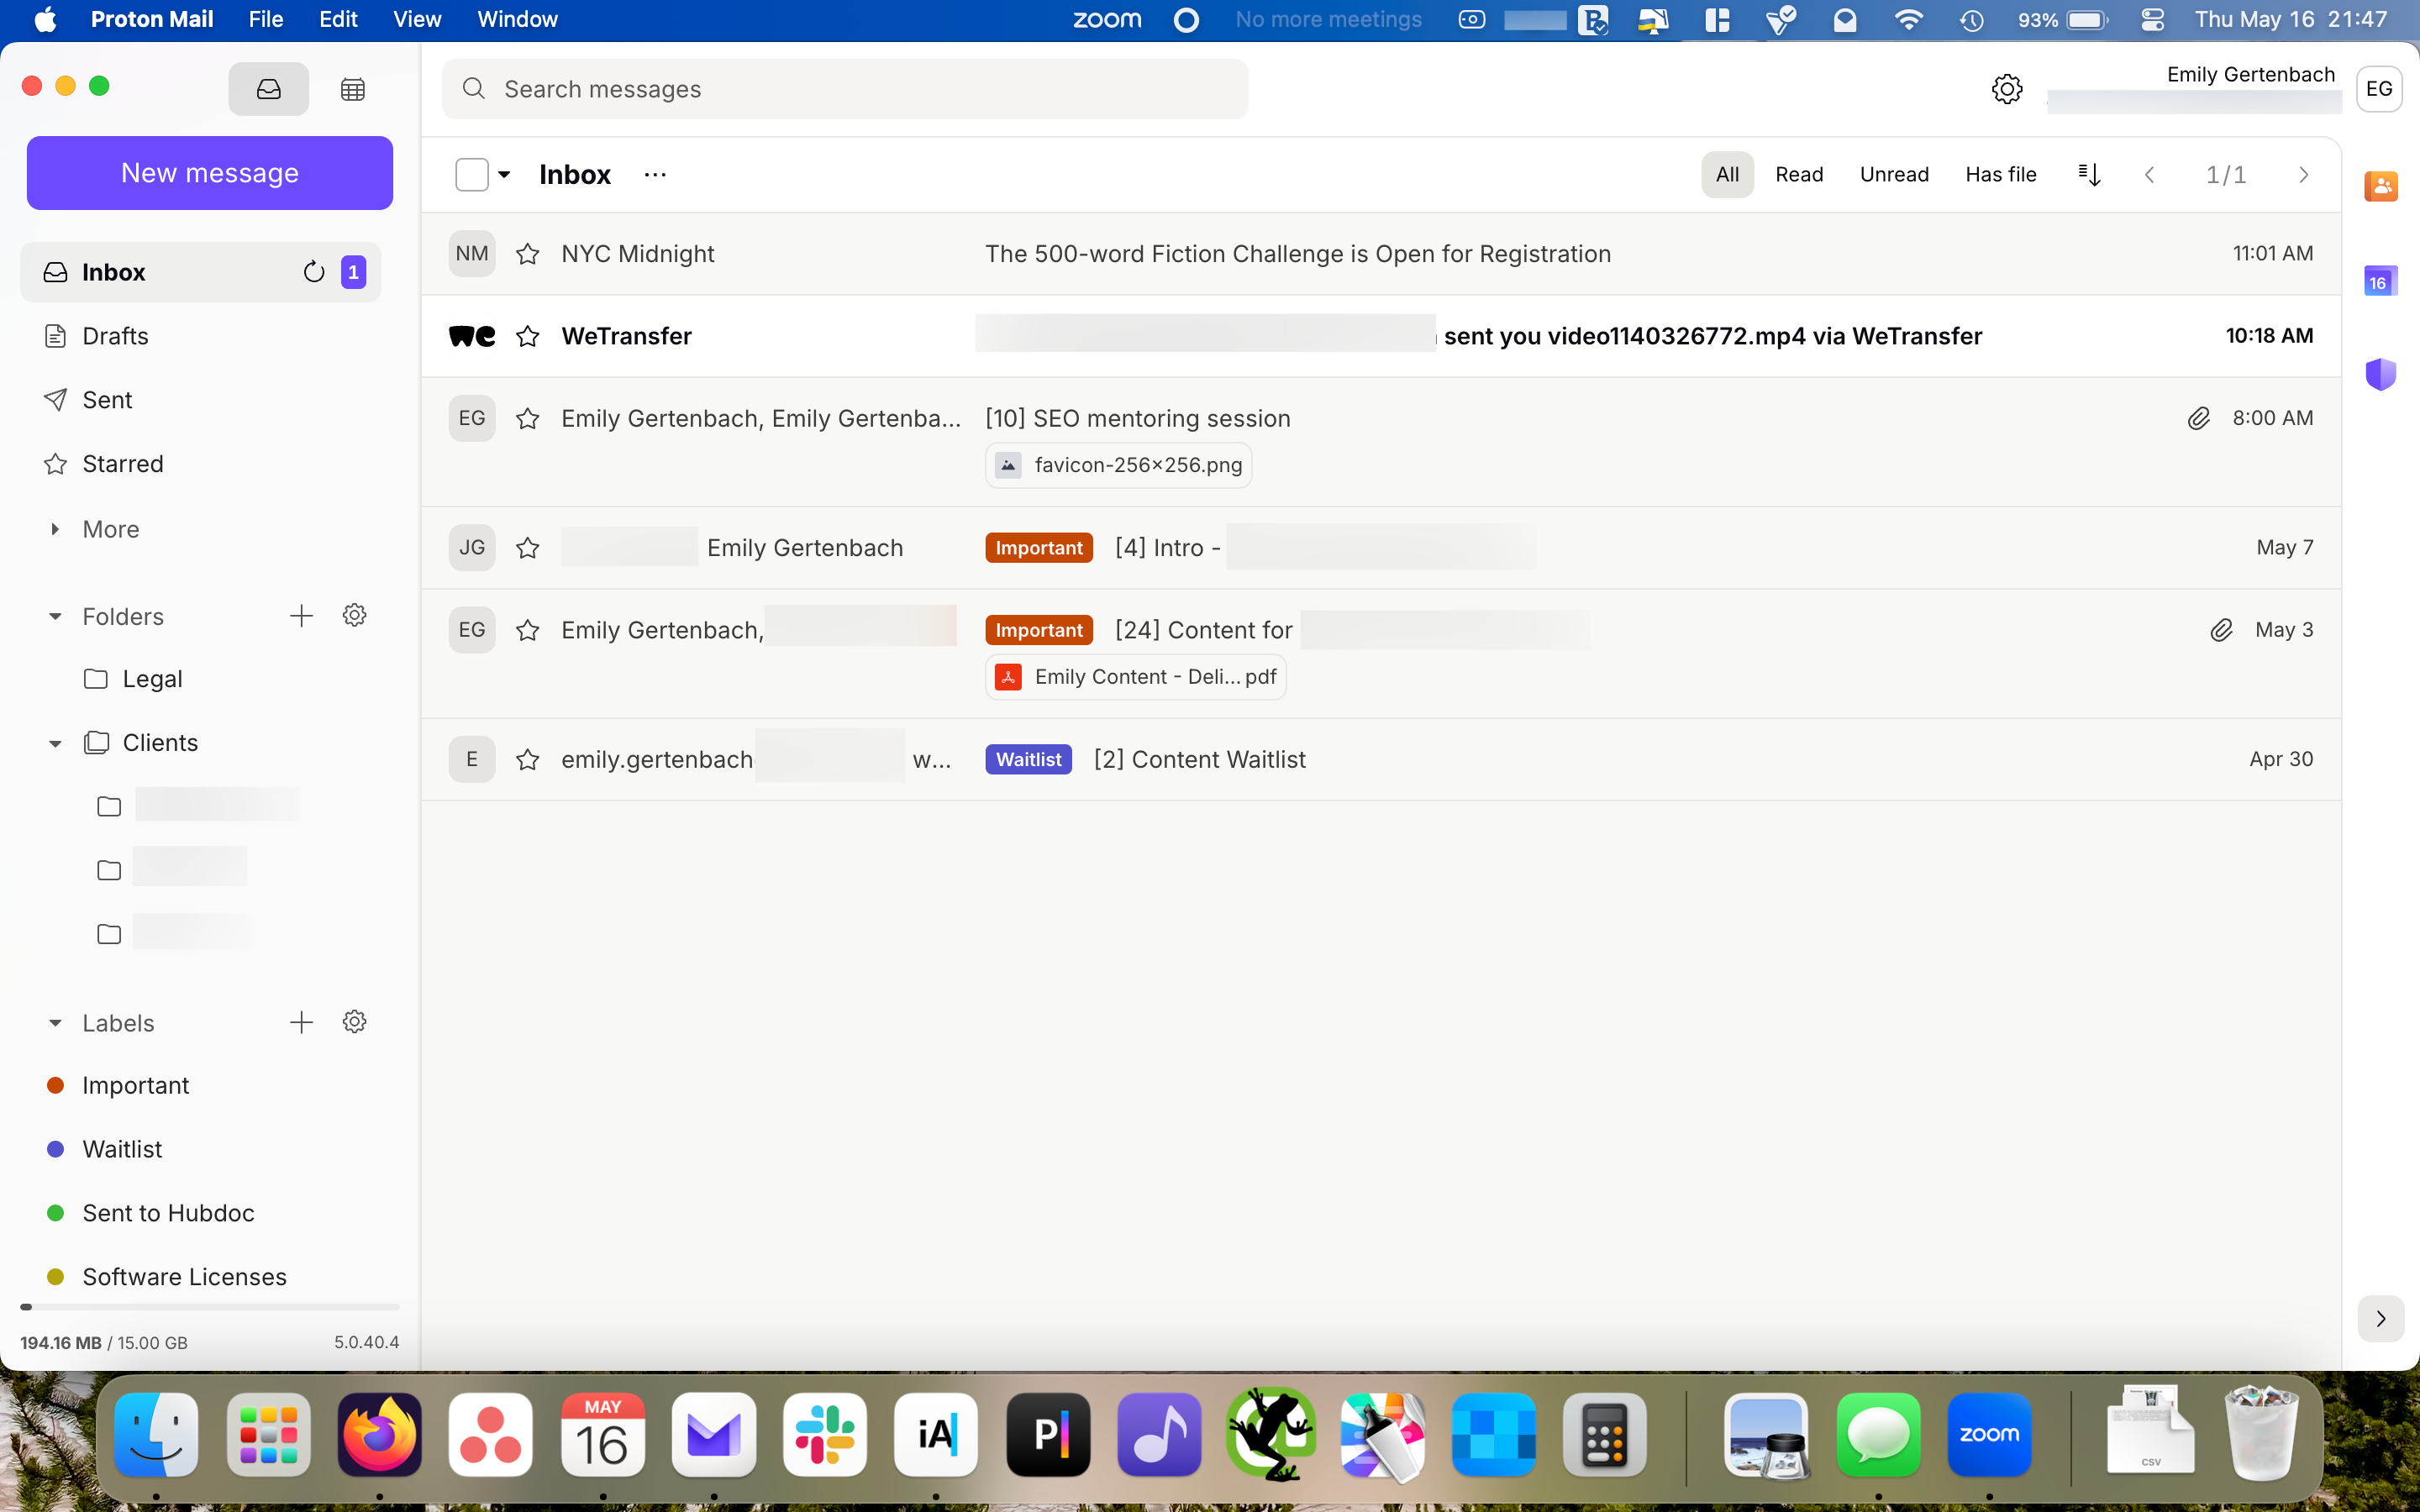Image resolution: width=2420 pixels, height=1512 pixels.
Task: Open Zoom from the dock
Action: click(1989, 1435)
